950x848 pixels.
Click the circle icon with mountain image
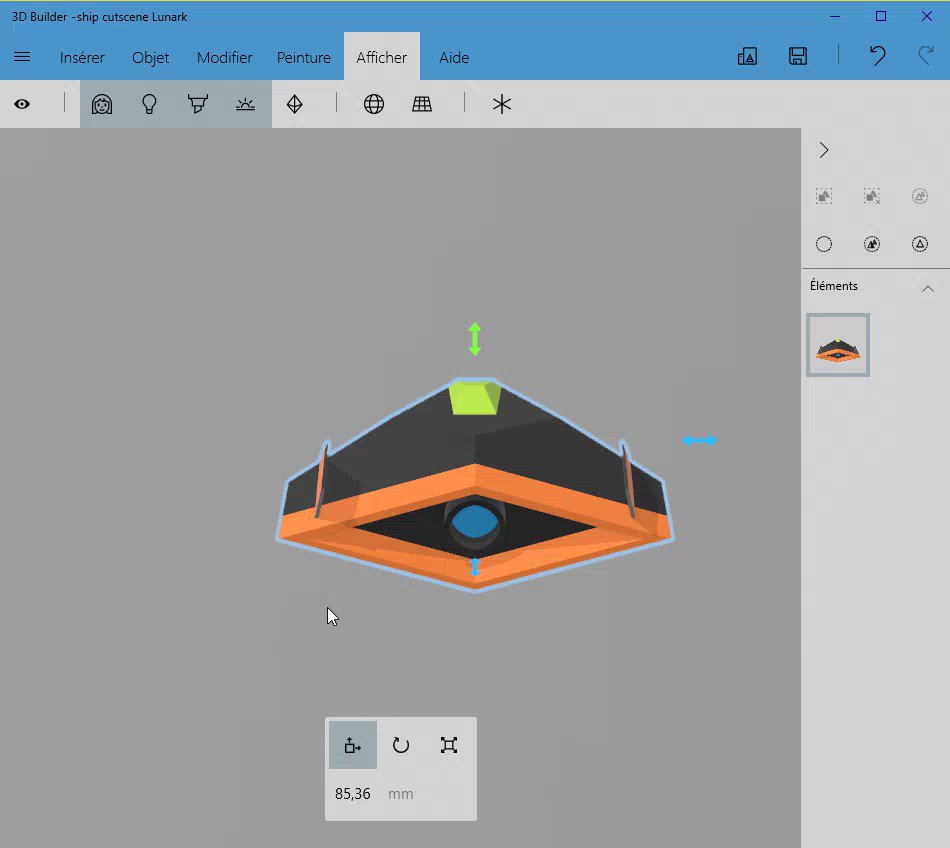pos(872,244)
